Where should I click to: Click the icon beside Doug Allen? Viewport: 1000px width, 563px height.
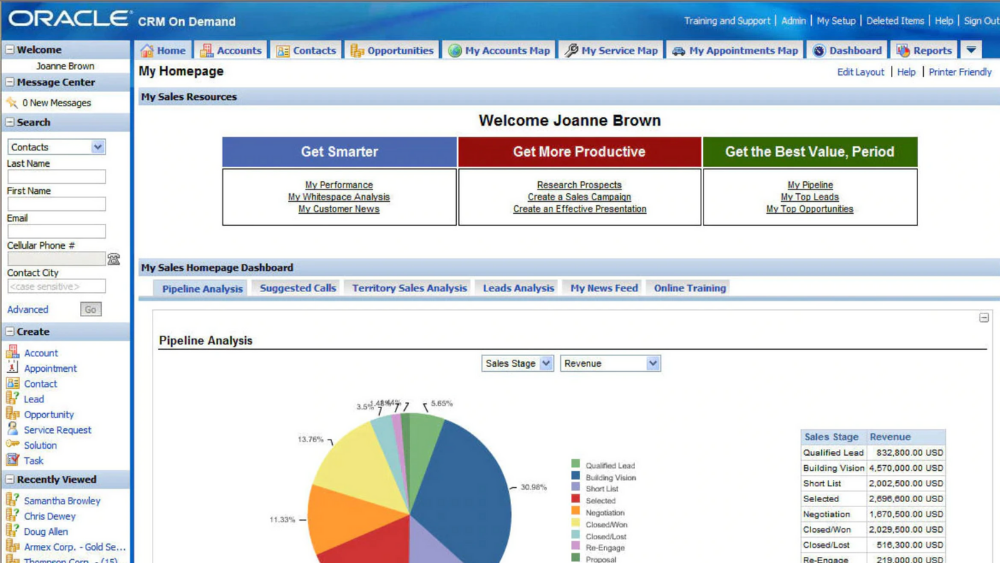(13, 530)
